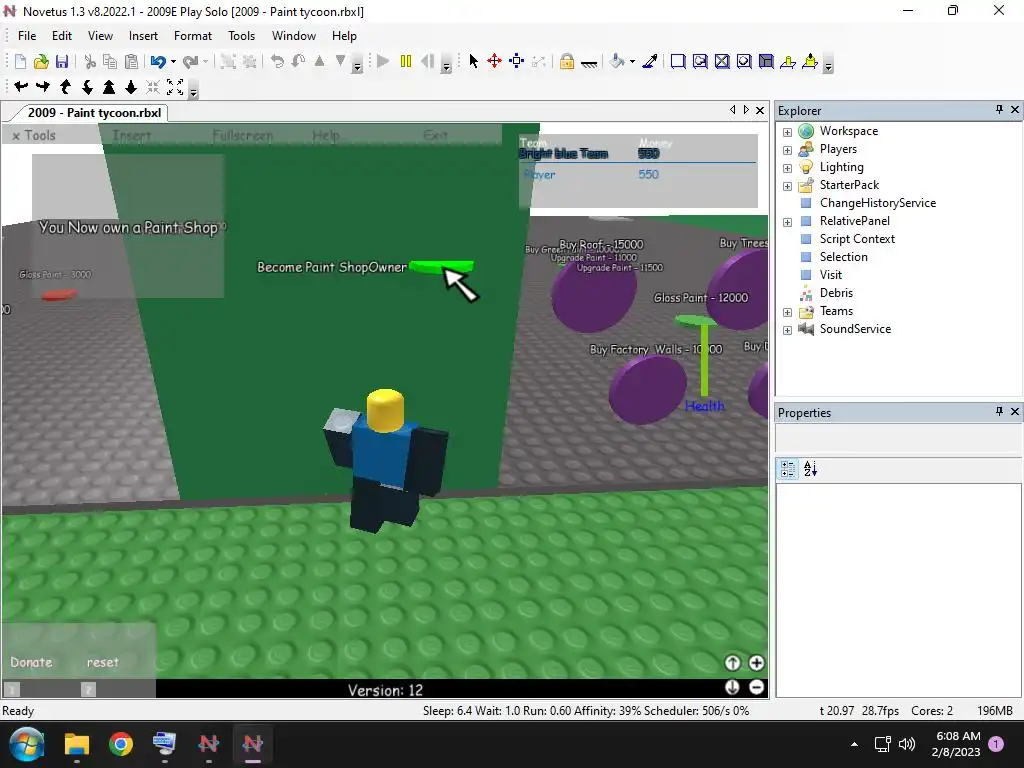Choose the Inlet surface tool
This screenshot has width=1024, height=768.
pos(766,61)
